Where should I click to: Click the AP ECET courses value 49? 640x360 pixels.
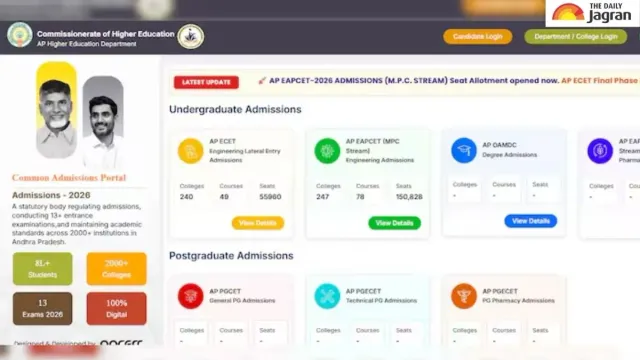click(224, 197)
